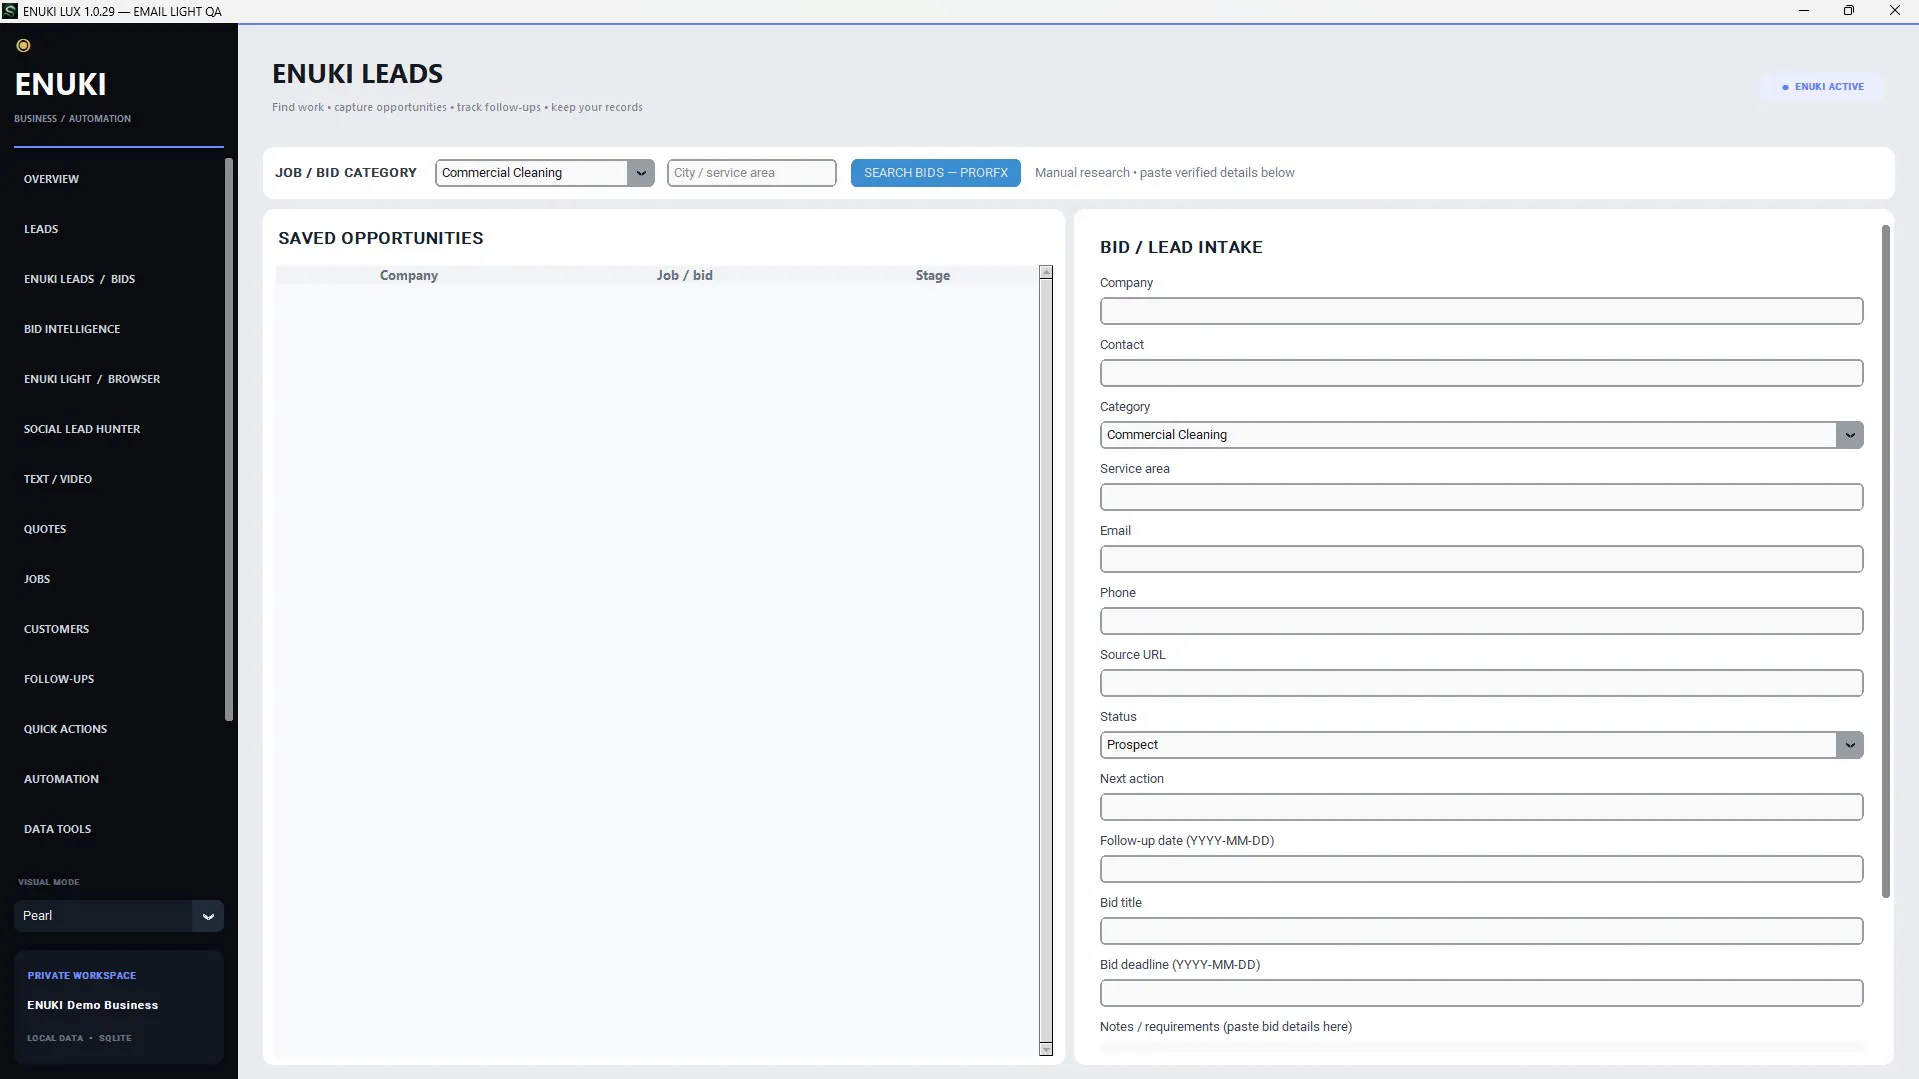Click the Next action field

tap(1481, 807)
